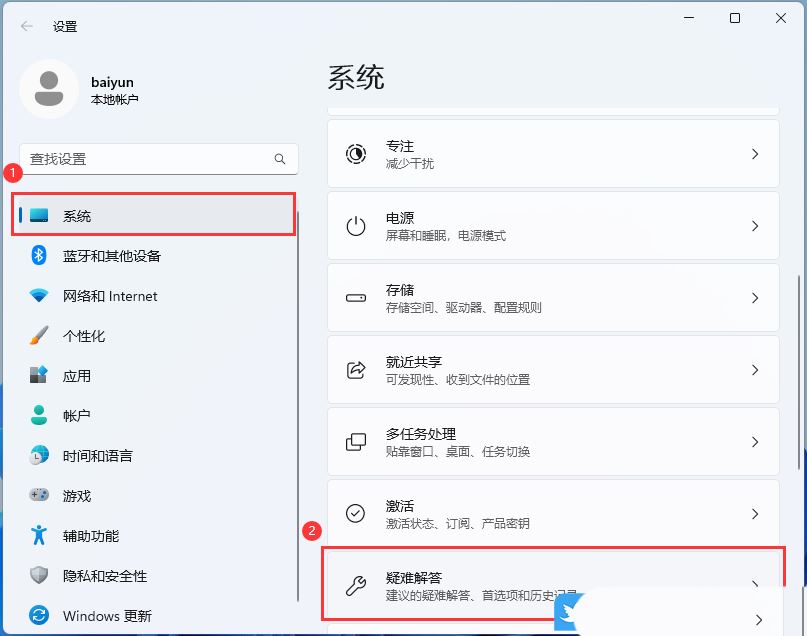Expand 专注 with its chevron arrow
Viewport: 807px width, 636px height.
[x=755, y=154]
